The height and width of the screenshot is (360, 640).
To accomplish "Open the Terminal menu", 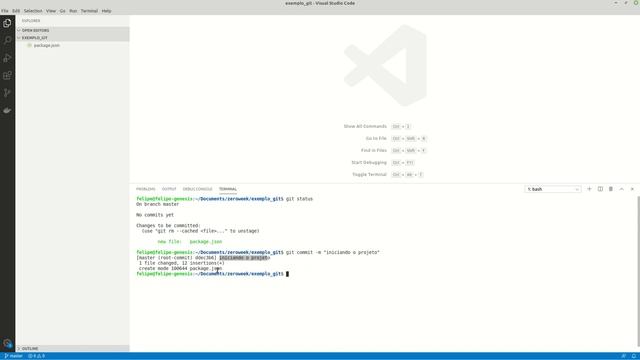I will [89, 11].
